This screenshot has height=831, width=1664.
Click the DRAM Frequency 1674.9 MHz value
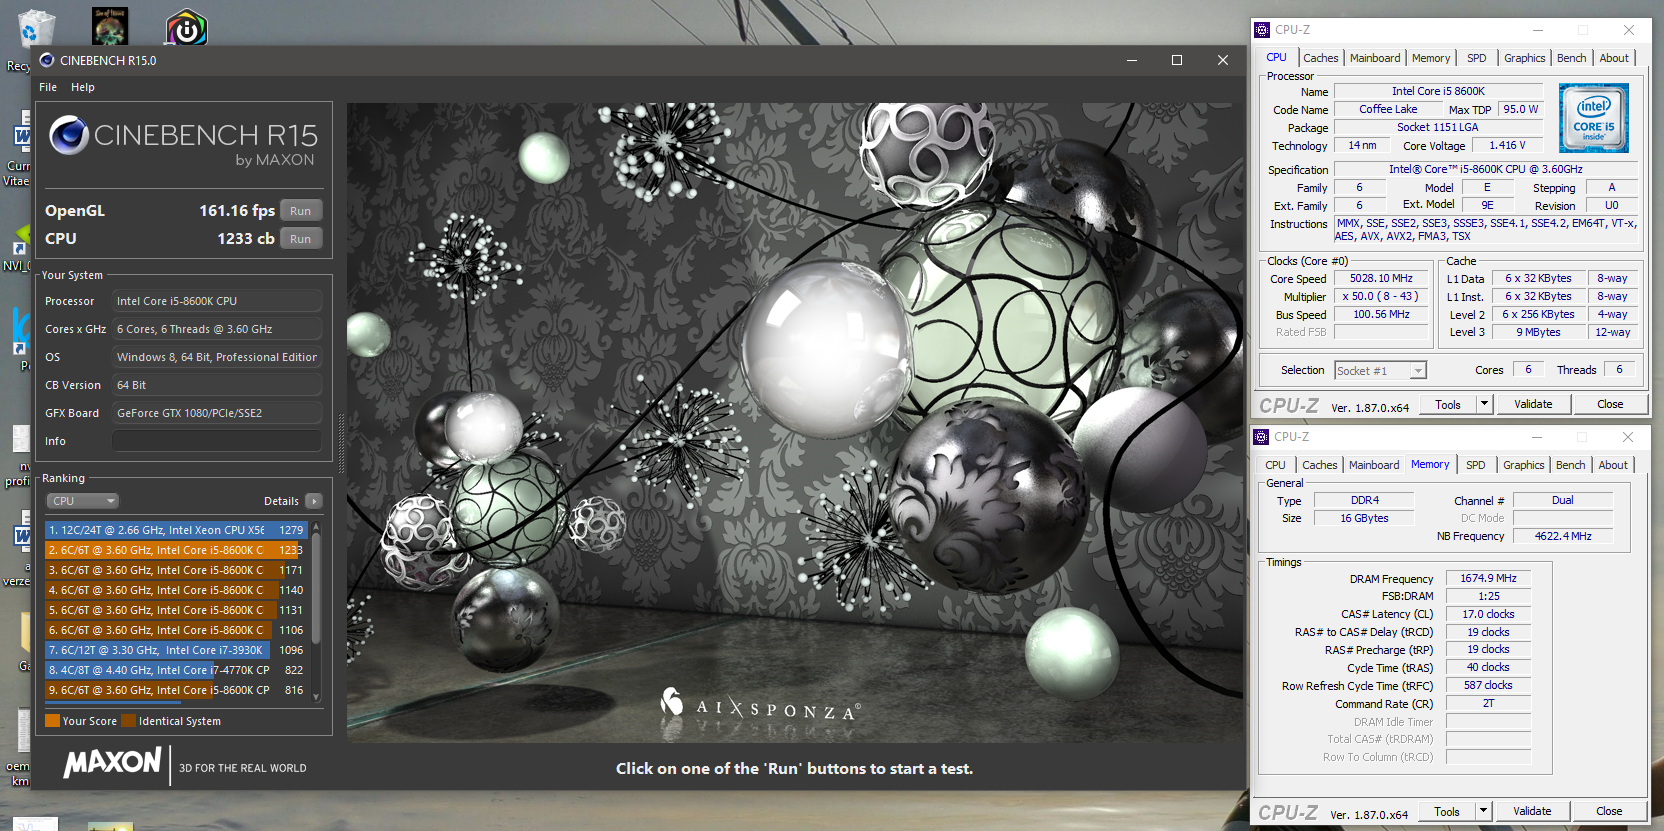pos(1488,579)
